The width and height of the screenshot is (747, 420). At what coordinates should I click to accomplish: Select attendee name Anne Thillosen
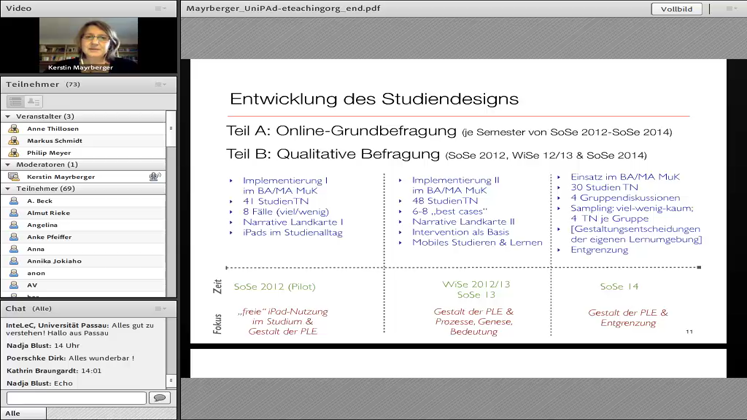click(x=53, y=129)
